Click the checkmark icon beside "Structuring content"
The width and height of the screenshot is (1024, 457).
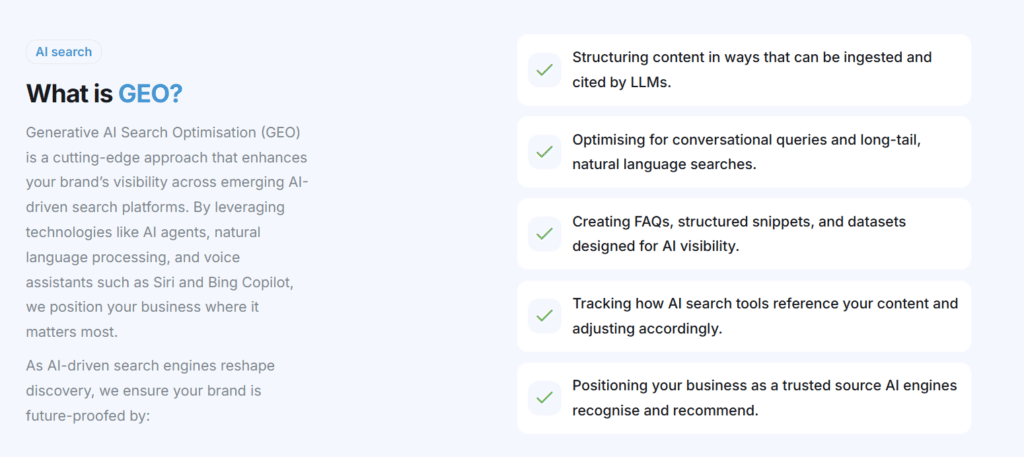coord(544,70)
